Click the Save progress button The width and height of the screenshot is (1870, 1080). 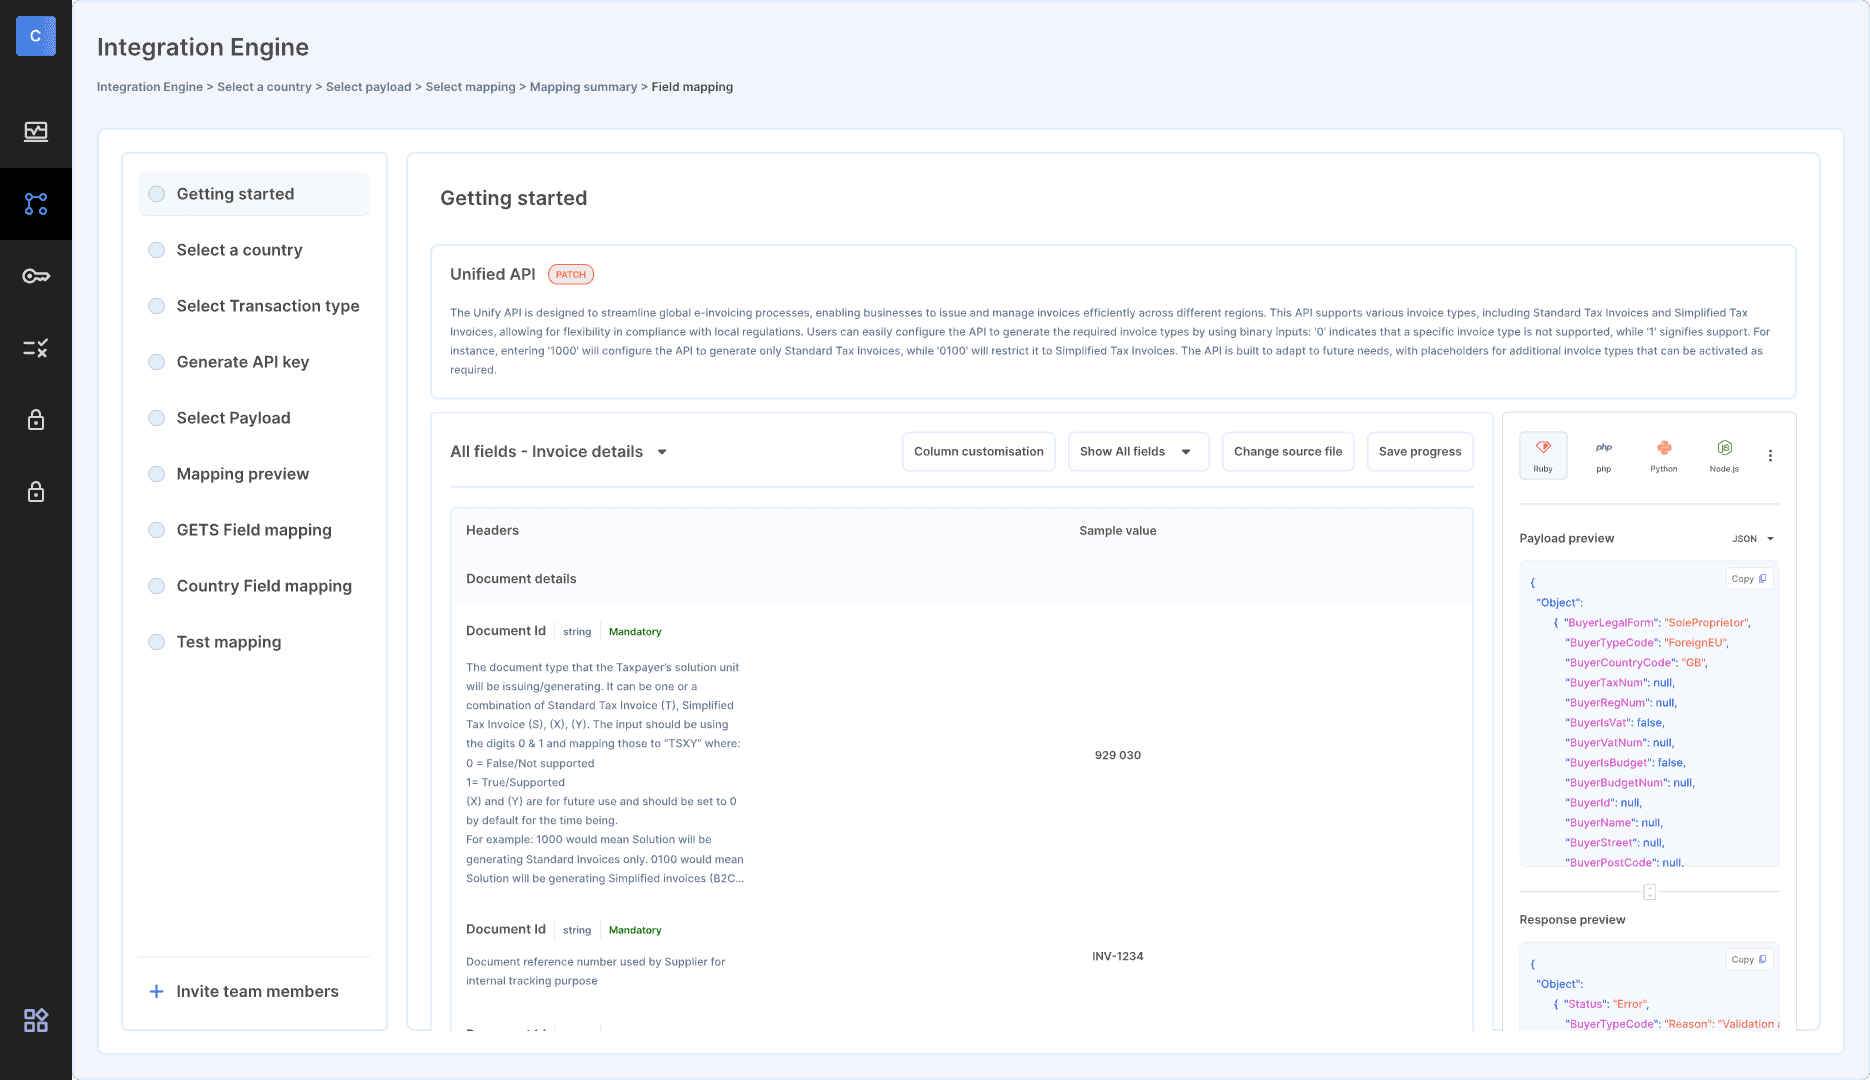click(1419, 451)
